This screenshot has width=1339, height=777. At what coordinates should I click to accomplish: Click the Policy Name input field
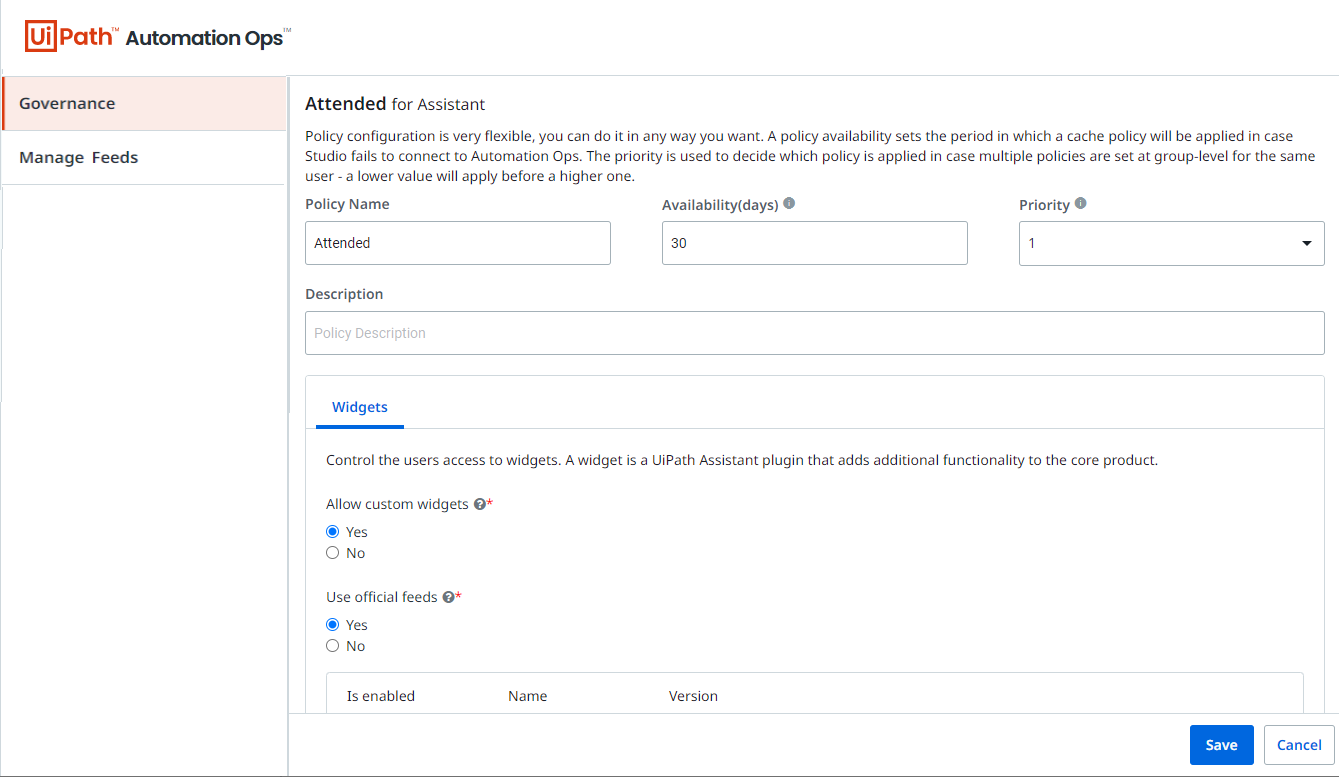[x=458, y=243]
